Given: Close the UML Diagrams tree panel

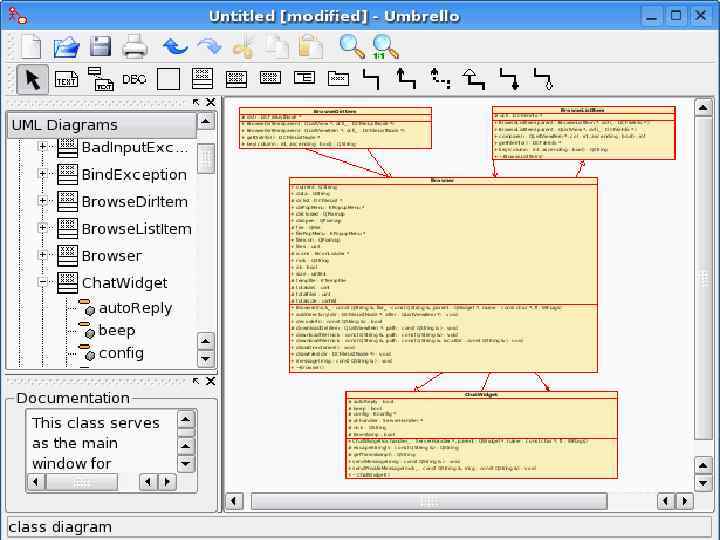Looking at the screenshot, I should 211,102.
